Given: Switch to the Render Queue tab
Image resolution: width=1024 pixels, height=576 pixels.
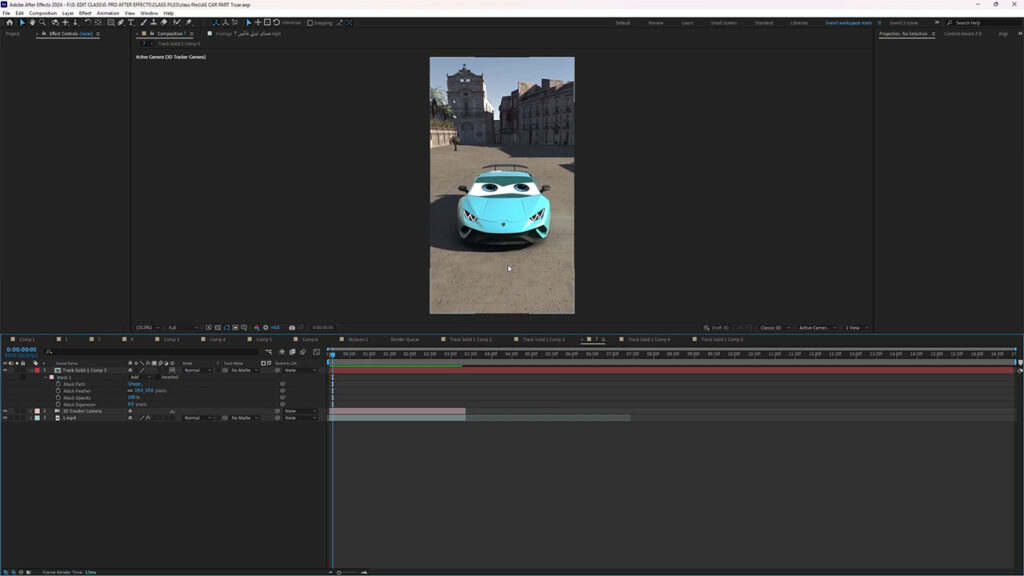Looking at the screenshot, I should pyautogui.click(x=405, y=339).
